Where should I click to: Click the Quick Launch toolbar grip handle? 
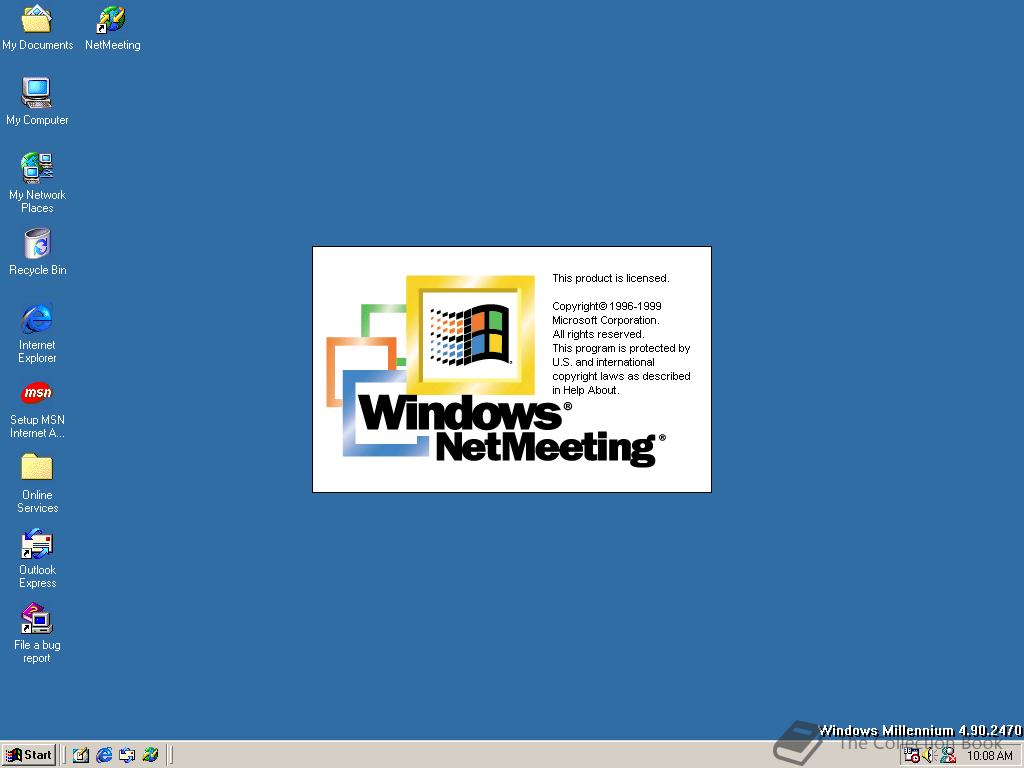(64, 755)
